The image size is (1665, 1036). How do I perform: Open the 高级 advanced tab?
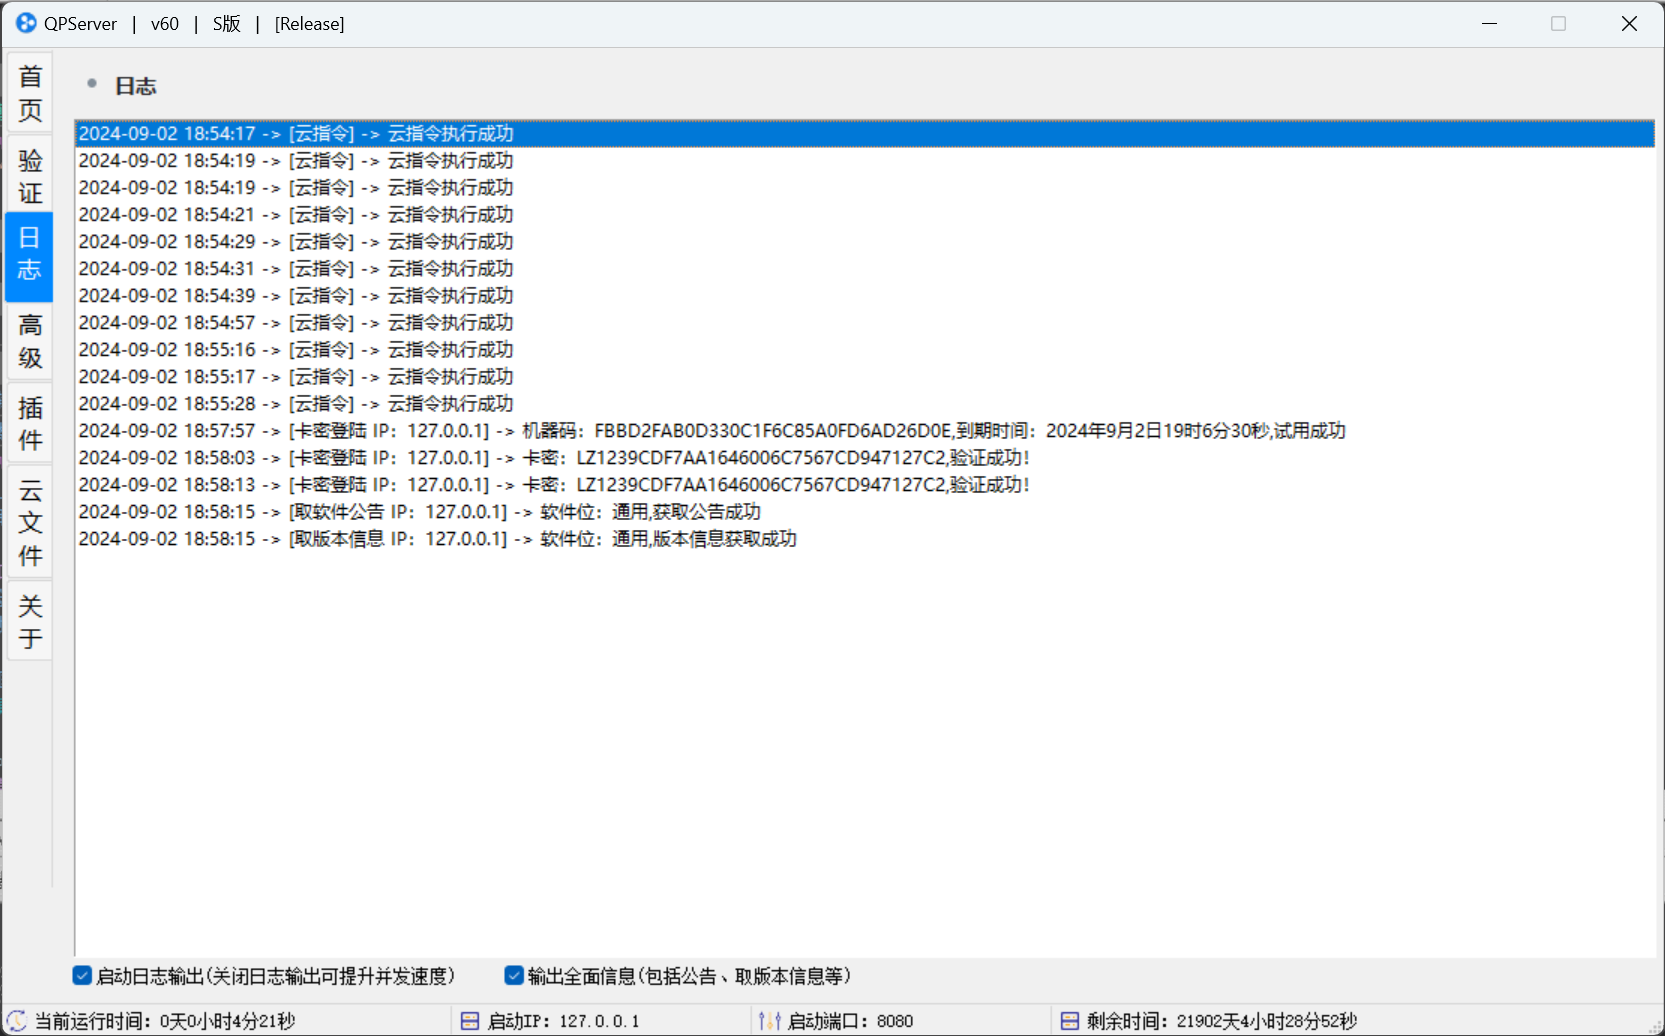click(x=30, y=341)
